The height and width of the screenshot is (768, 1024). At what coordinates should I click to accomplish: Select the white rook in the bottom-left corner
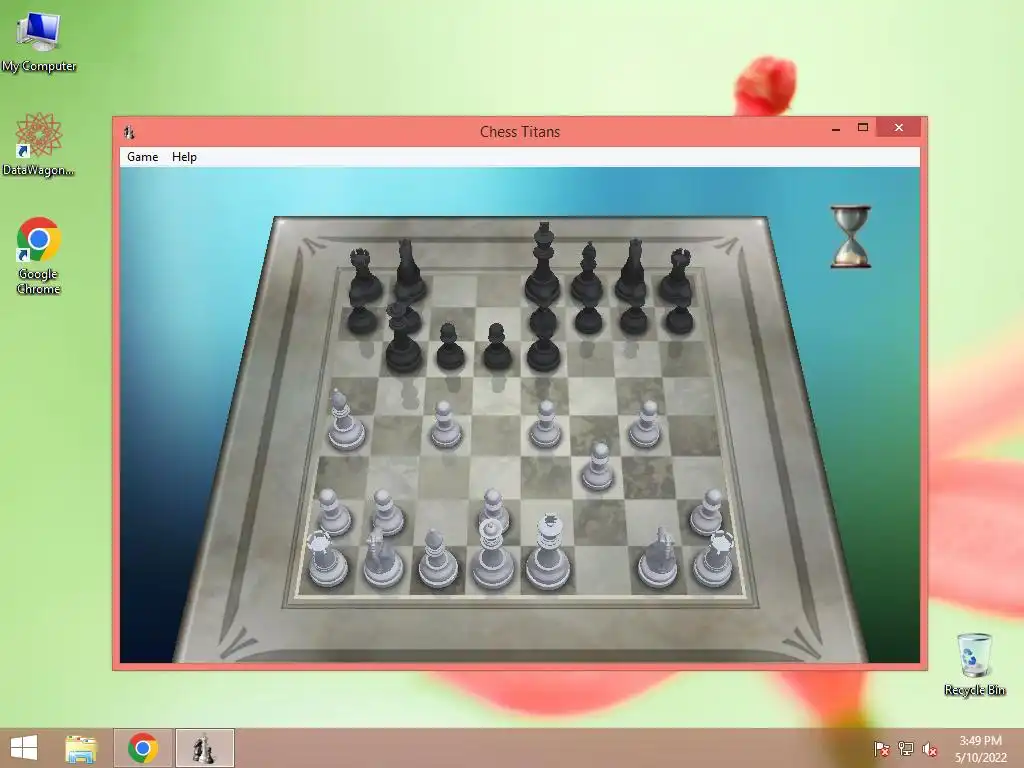(327, 559)
